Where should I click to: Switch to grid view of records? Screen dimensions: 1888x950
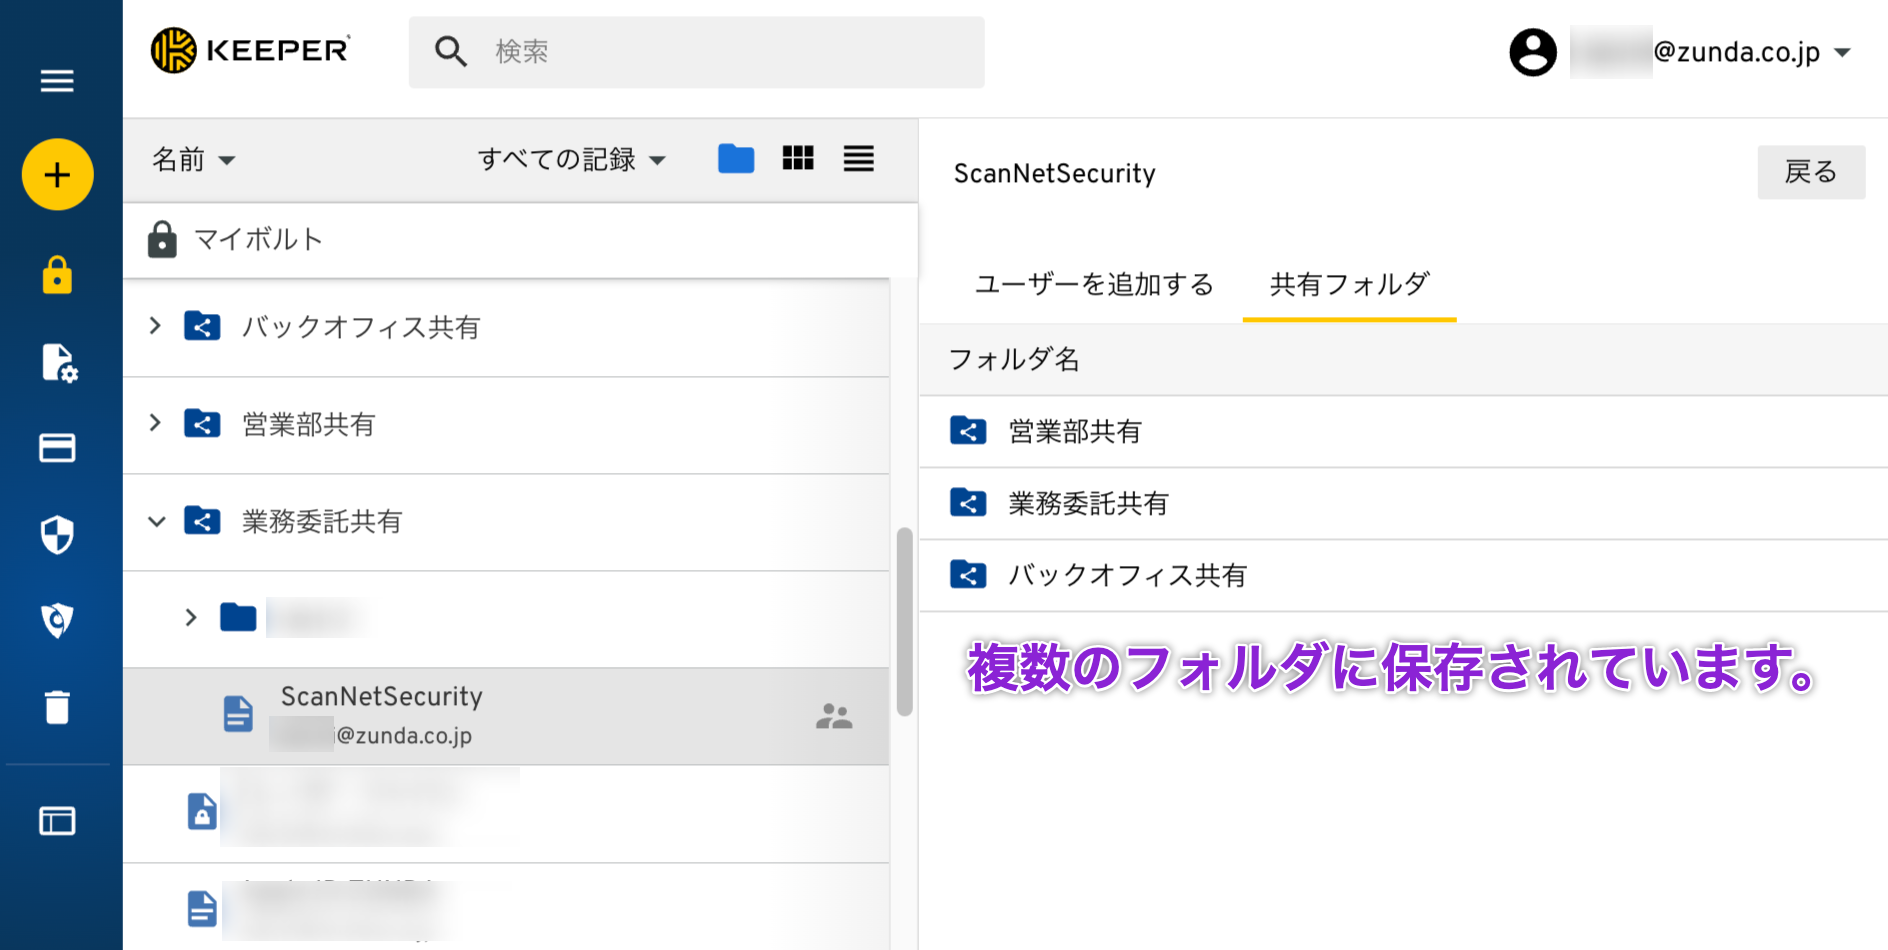pos(797,158)
